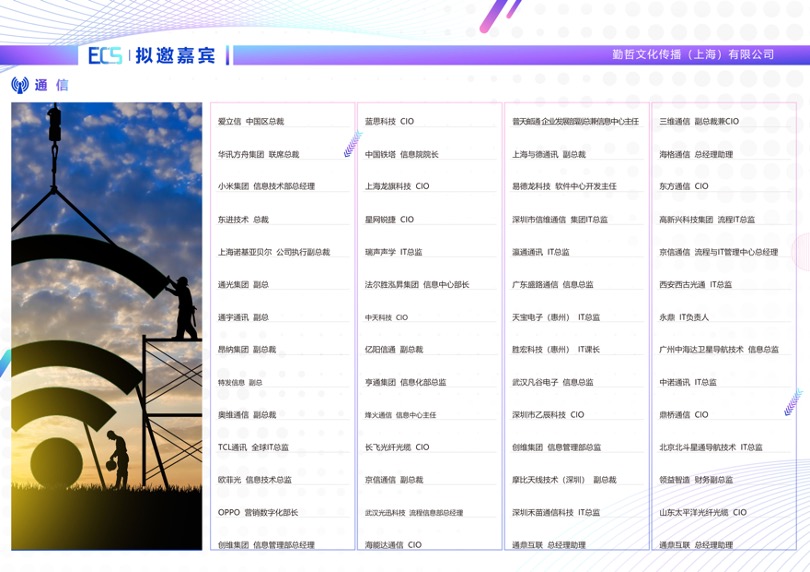Click the 领益智造 财务副总监 row
This screenshot has width=810, height=572.
(696, 480)
